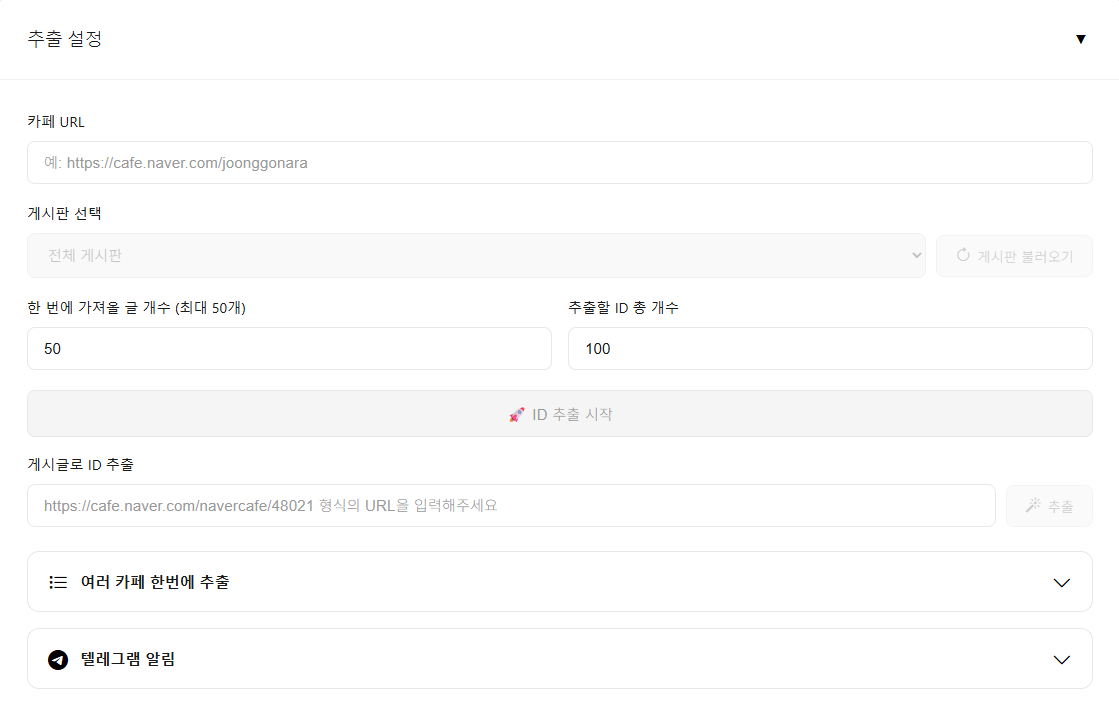Collapse the 추출 설정 panel triangle
Screen dimensions: 1119x717
pyautogui.click(x=1080, y=39)
